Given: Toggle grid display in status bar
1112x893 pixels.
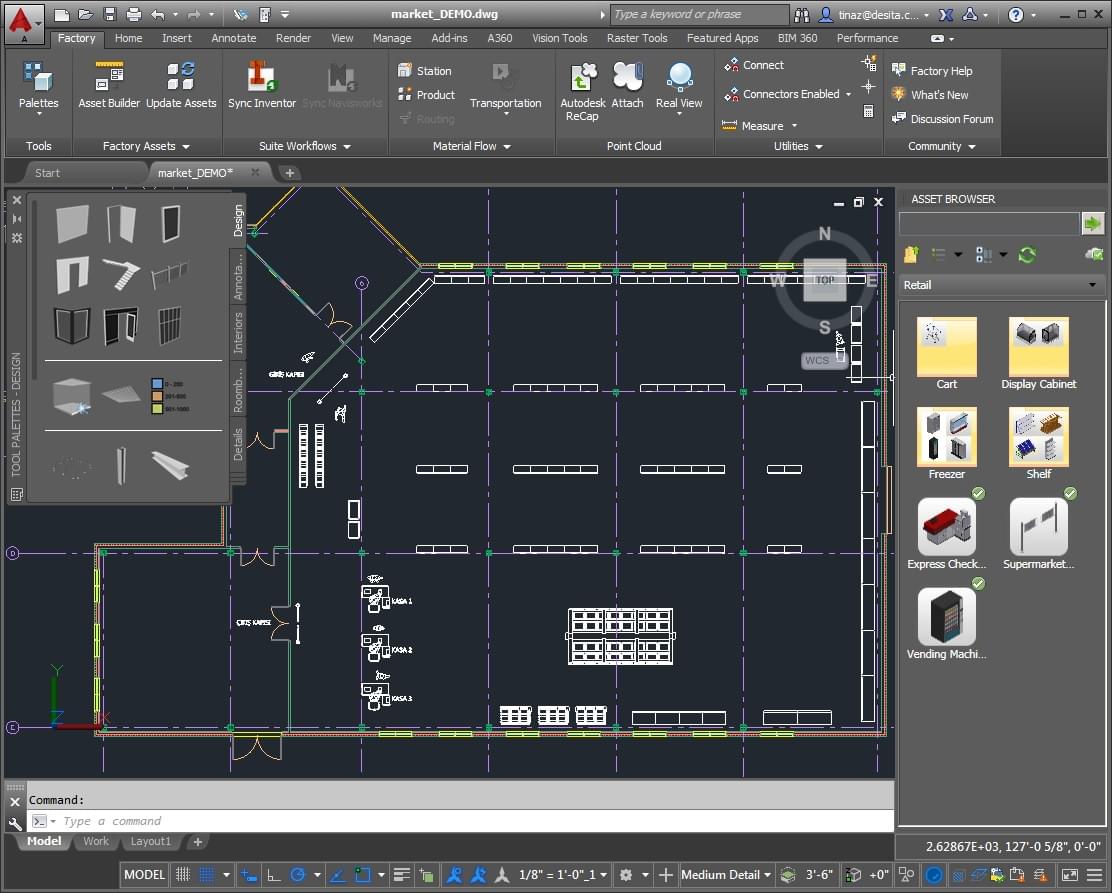Looking at the screenshot, I should click(183, 875).
